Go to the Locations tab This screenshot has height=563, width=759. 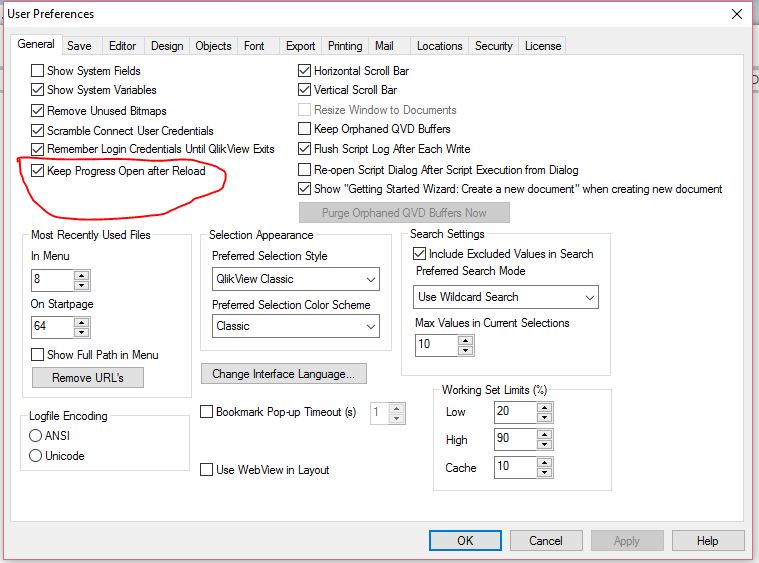pos(440,46)
